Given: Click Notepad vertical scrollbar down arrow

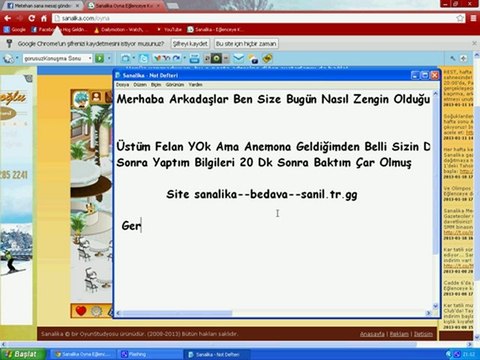Looking at the screenshot, I should 435,306.
